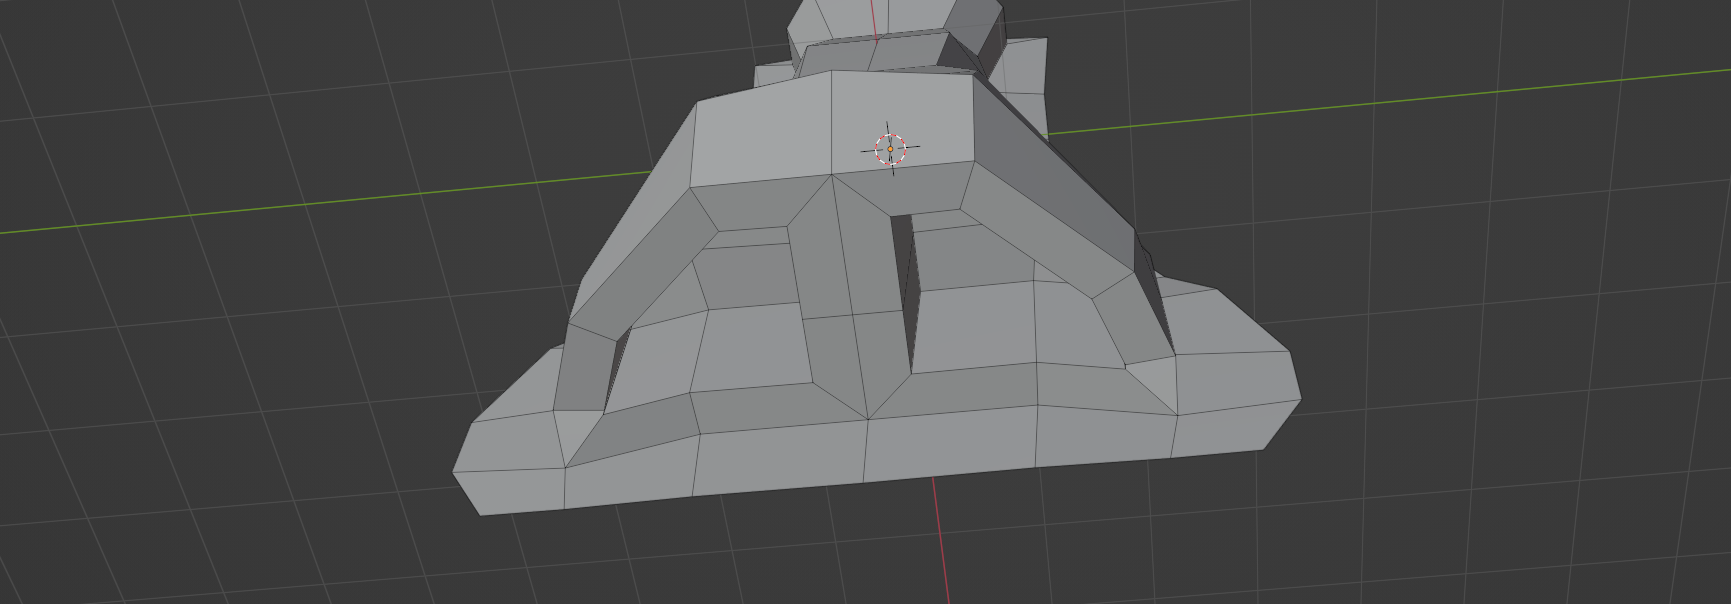Click the green Y axis line right of mesh
The width and height of the screenshot is (1731, 604).
(1400, 100)
